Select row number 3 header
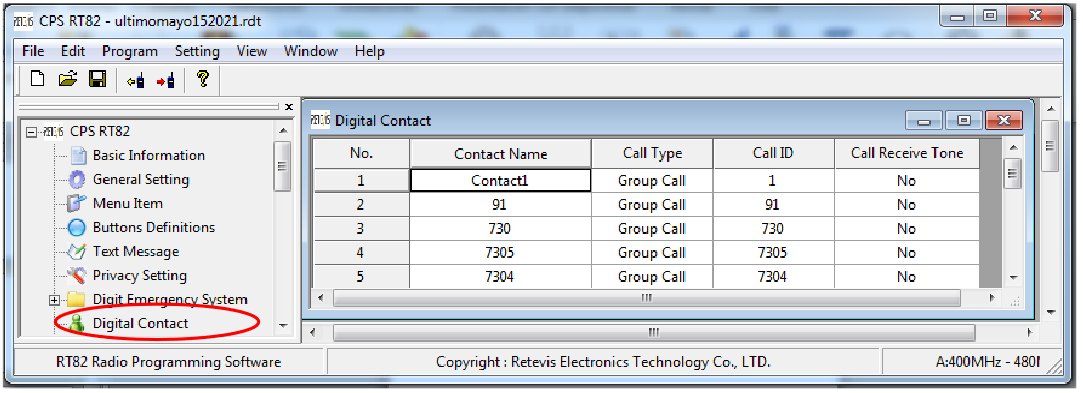Screen dimensions: 1083x393 pos(361,229)
